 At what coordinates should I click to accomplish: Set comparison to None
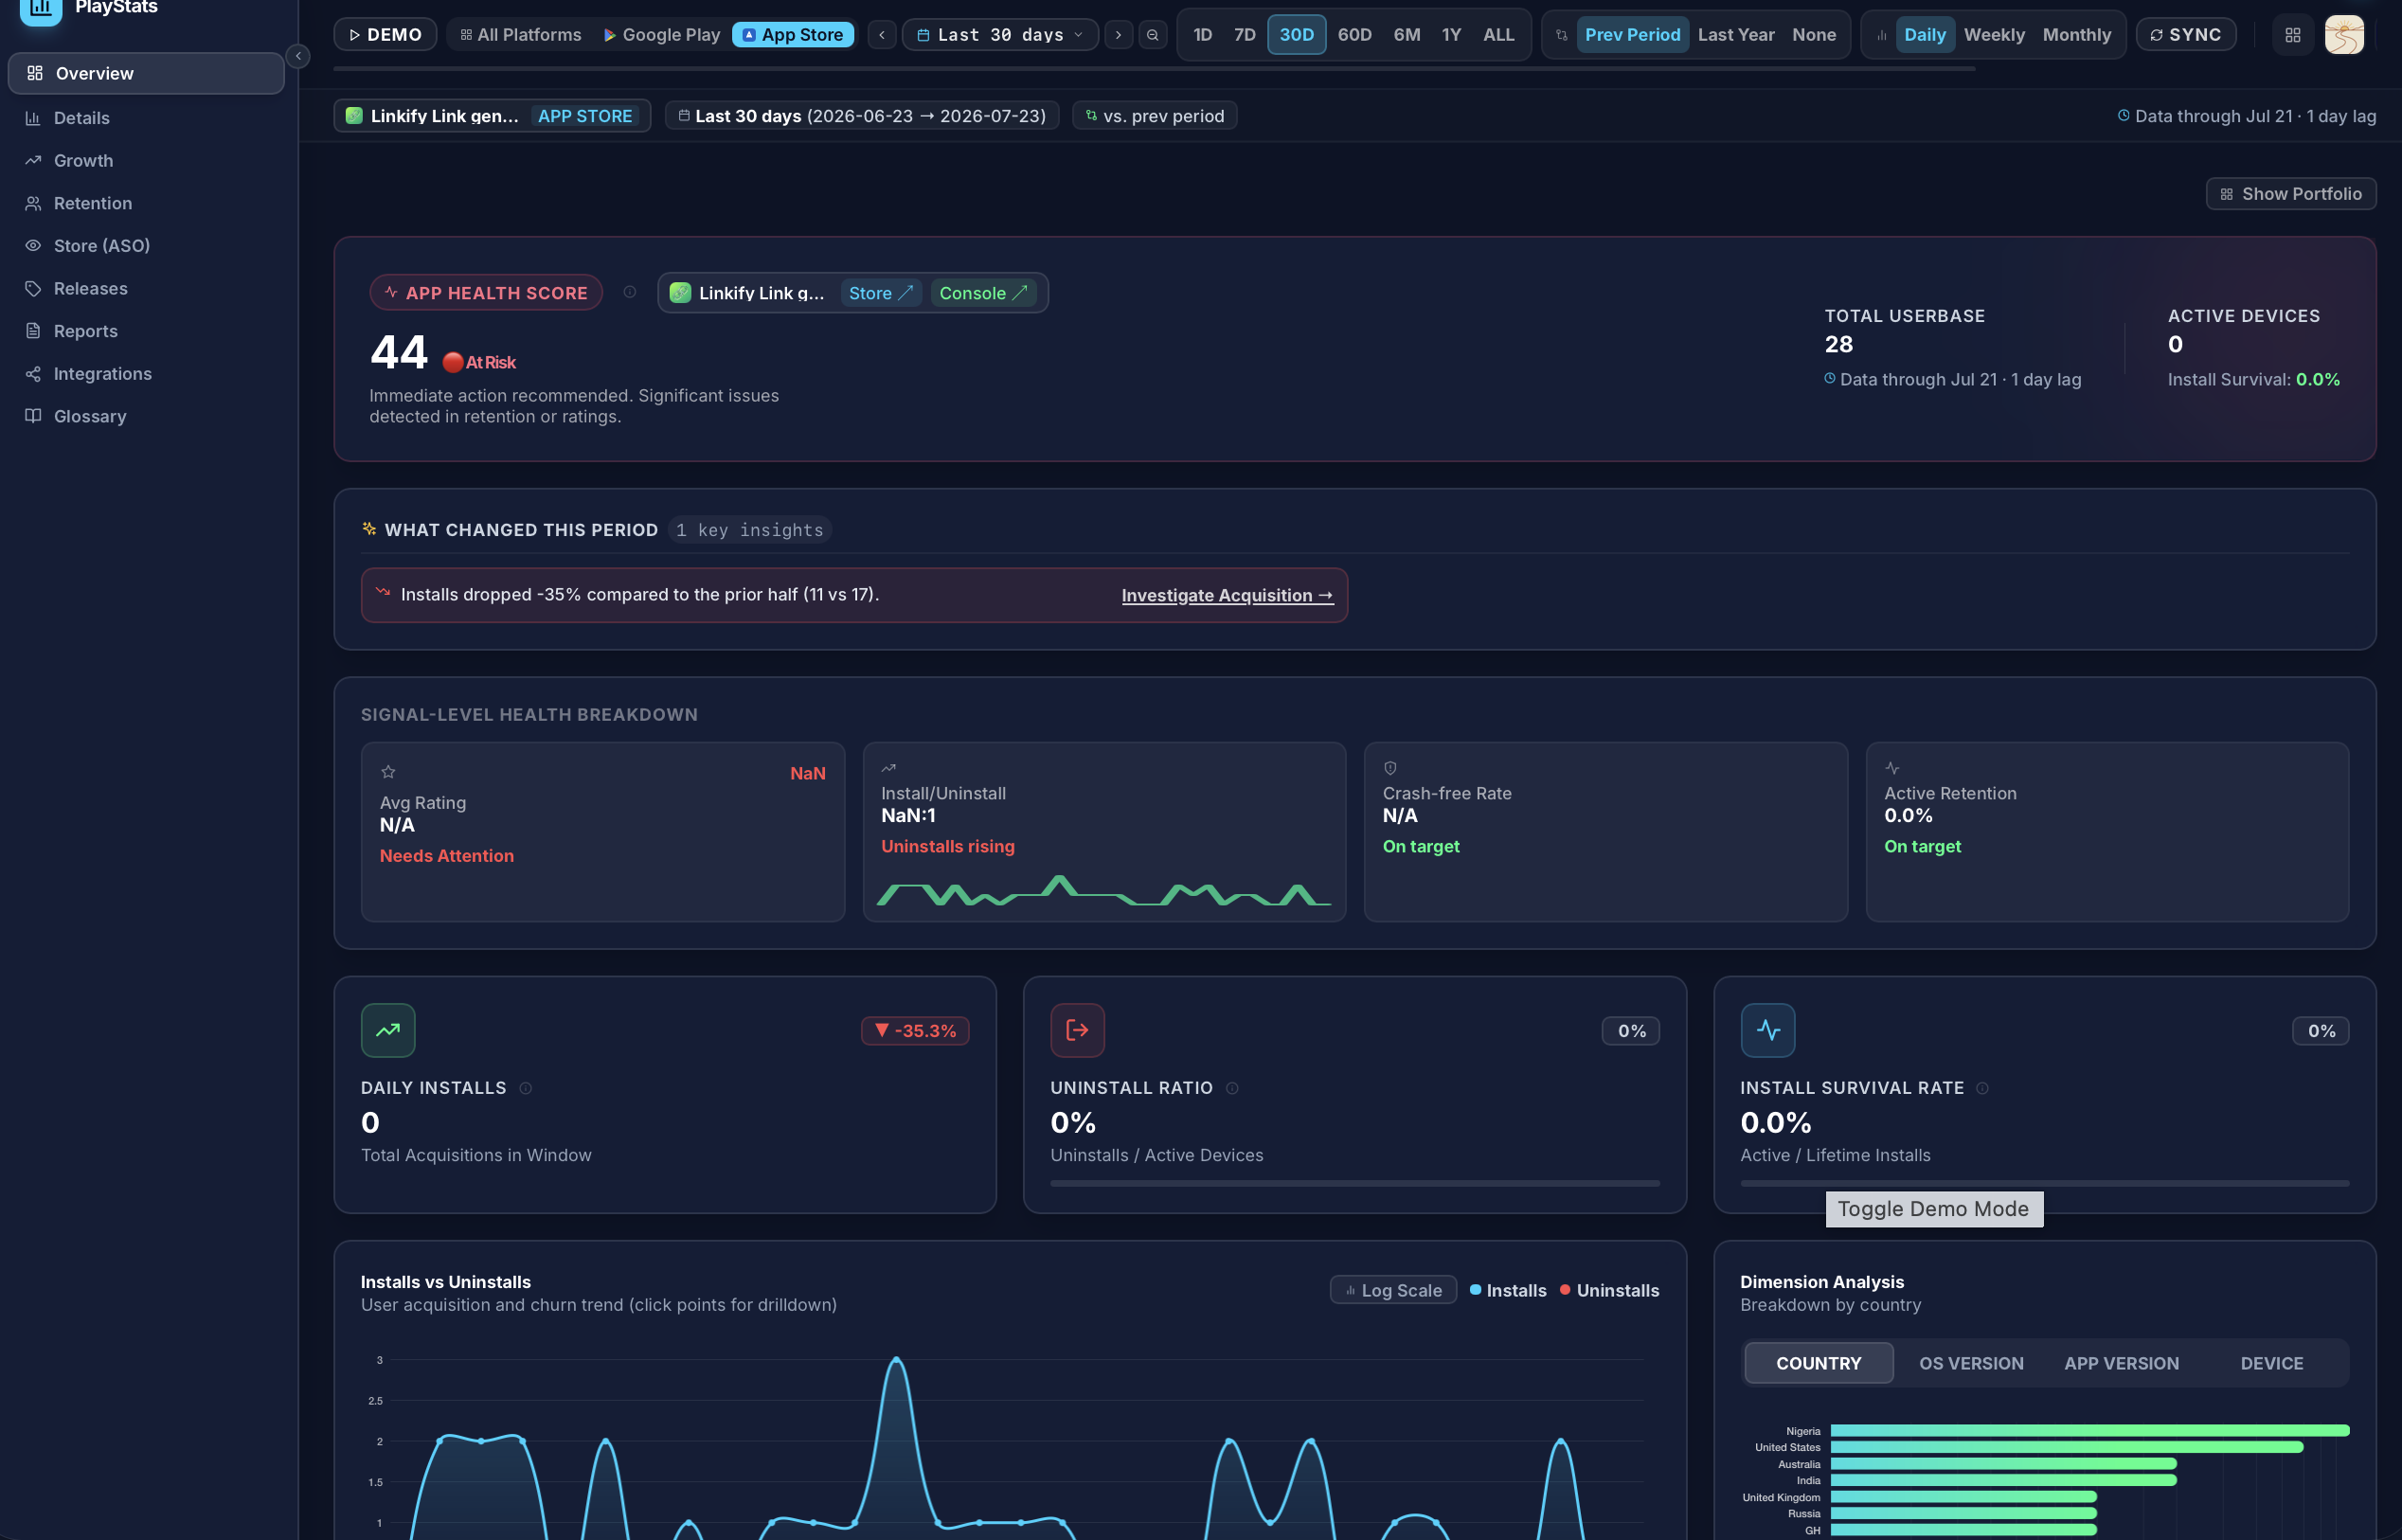[x=1813, y=34]
